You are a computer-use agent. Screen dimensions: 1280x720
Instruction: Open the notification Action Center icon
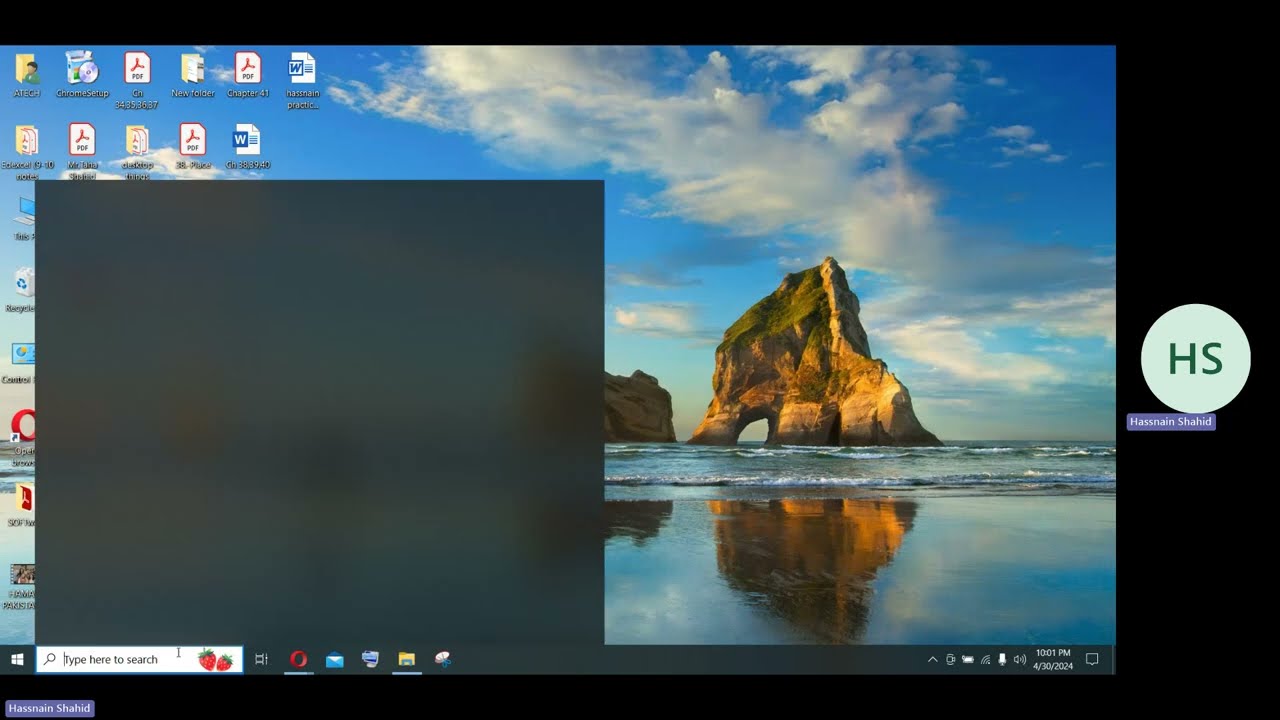tap(1092, 659)
